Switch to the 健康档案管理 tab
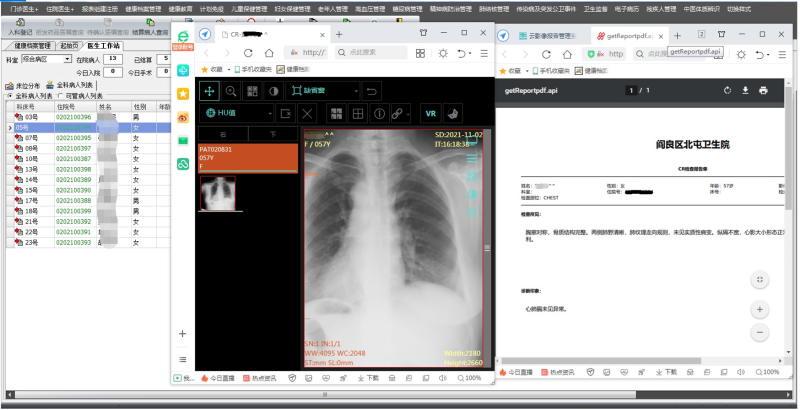Viewport: 800px width, 410px height. click(x=32, y=46)
